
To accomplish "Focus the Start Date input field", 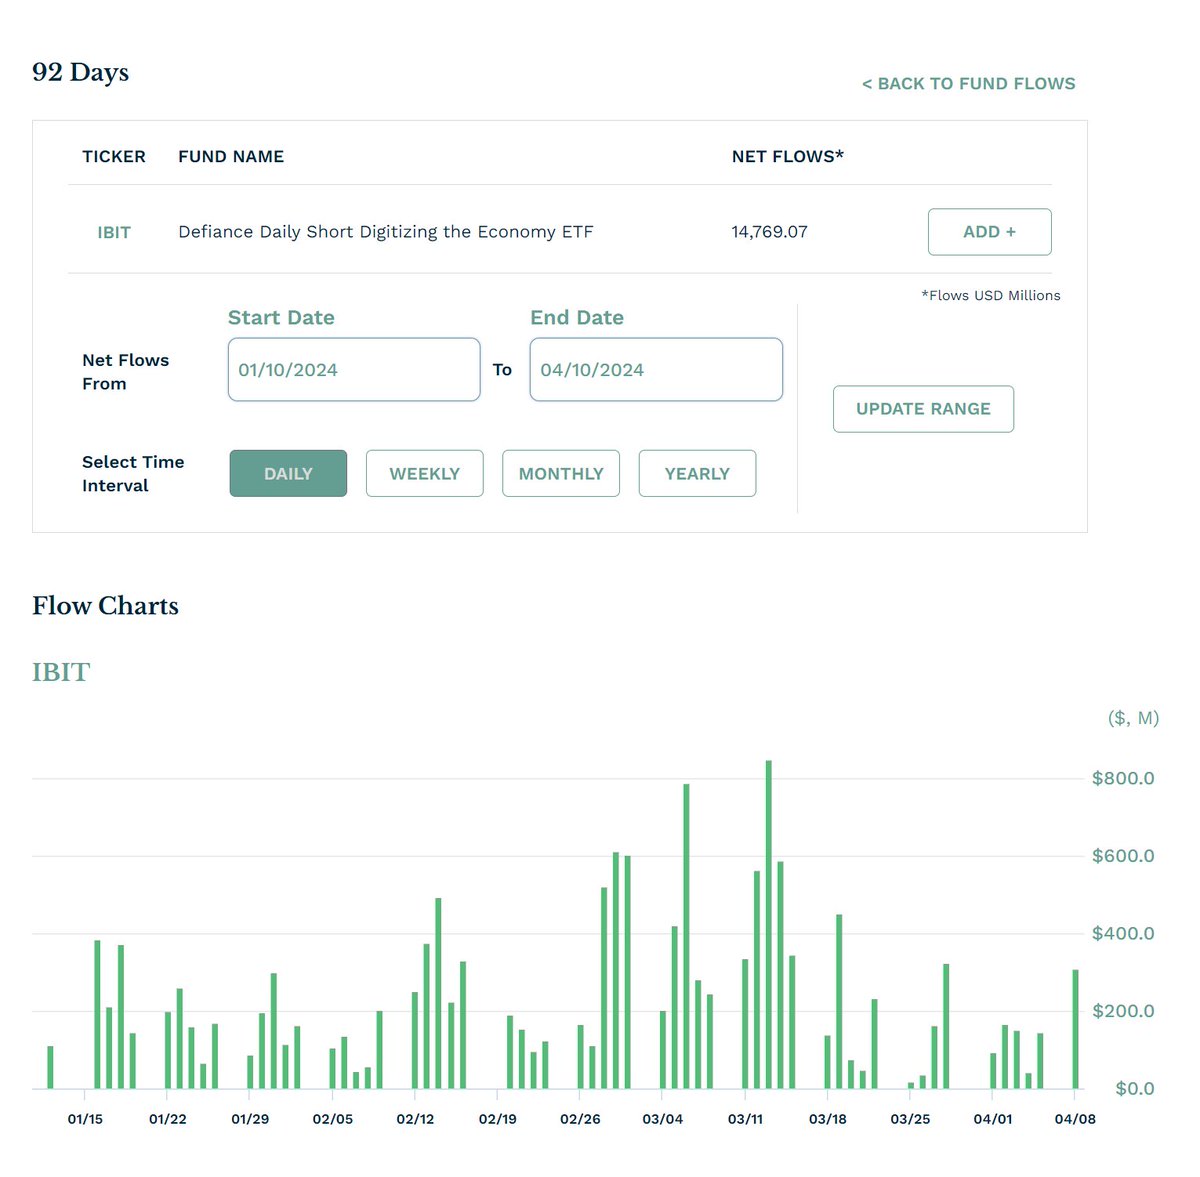I will click(353, 370).
